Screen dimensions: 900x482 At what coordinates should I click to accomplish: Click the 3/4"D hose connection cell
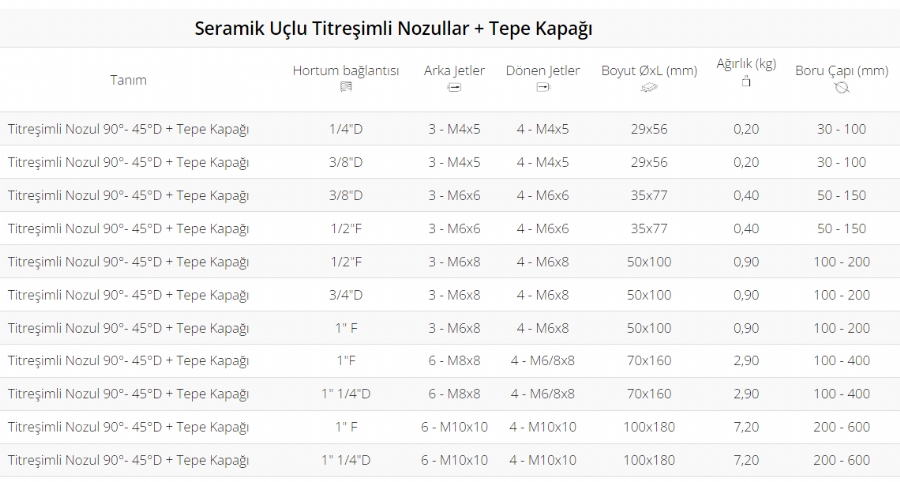[346, 295]
